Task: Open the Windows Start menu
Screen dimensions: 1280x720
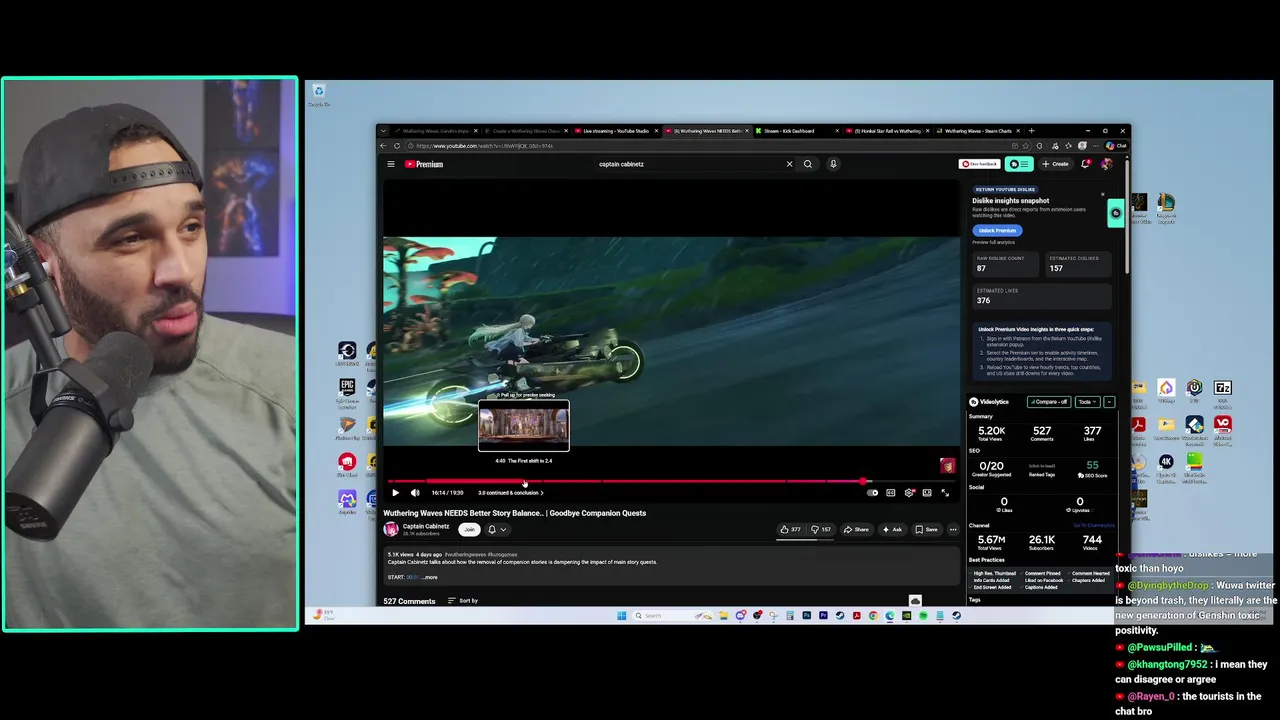Action: coord(621,615)
